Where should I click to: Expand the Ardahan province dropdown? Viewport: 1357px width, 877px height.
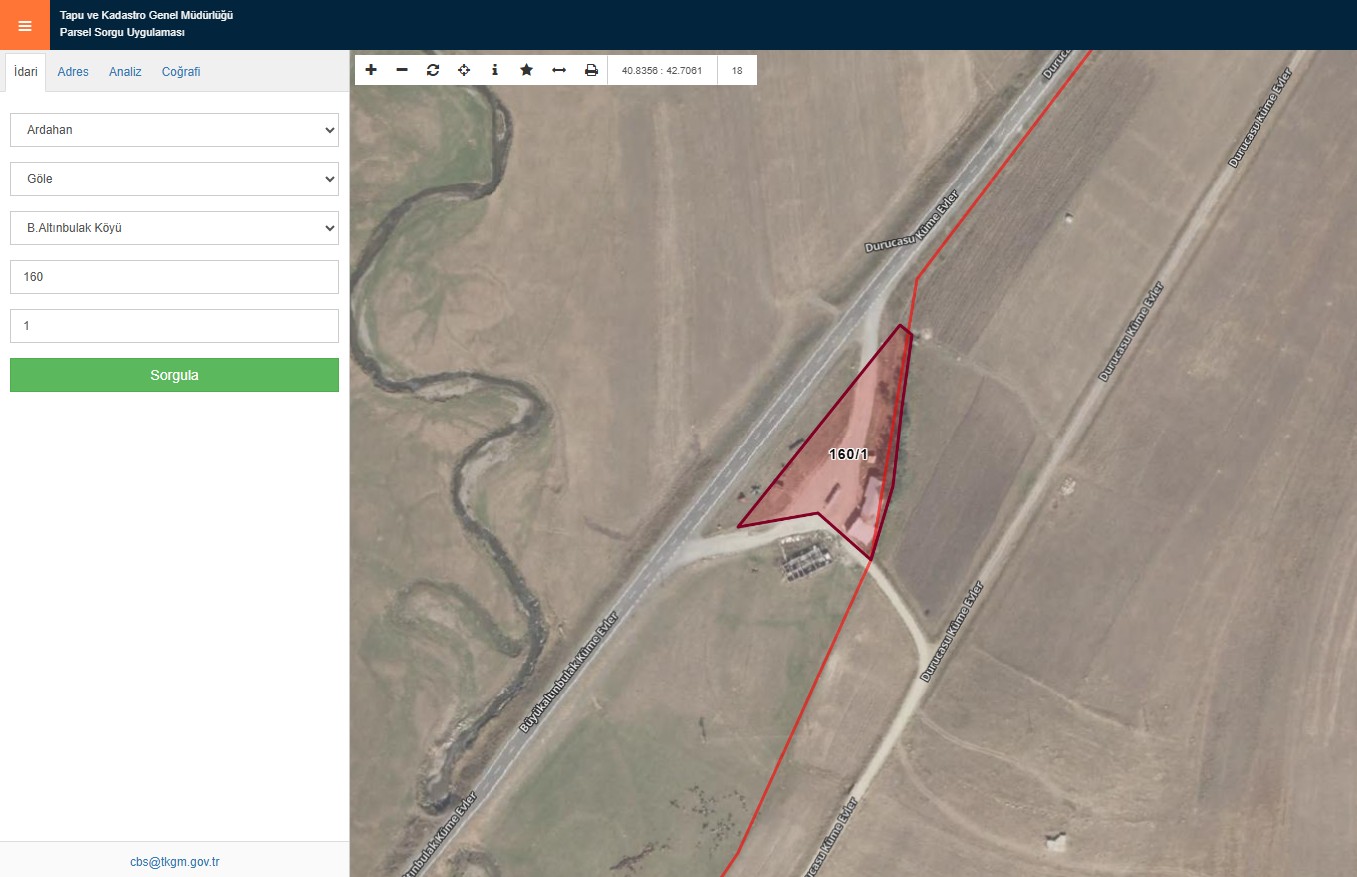tap(174, 130)
